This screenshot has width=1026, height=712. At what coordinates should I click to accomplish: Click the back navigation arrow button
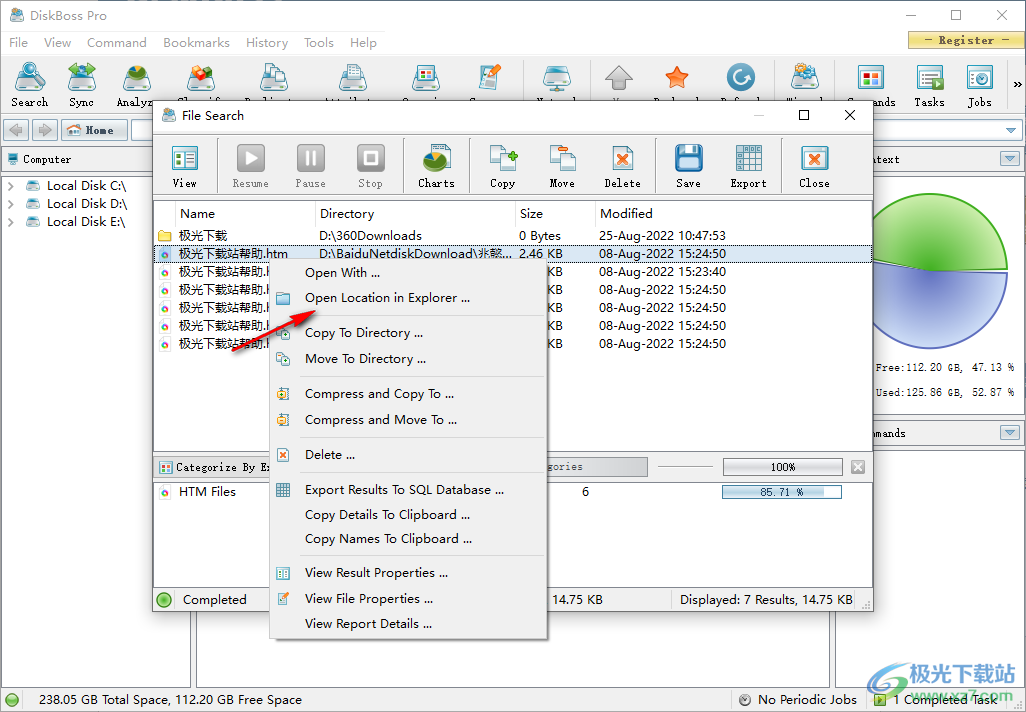tap(16, 130)
